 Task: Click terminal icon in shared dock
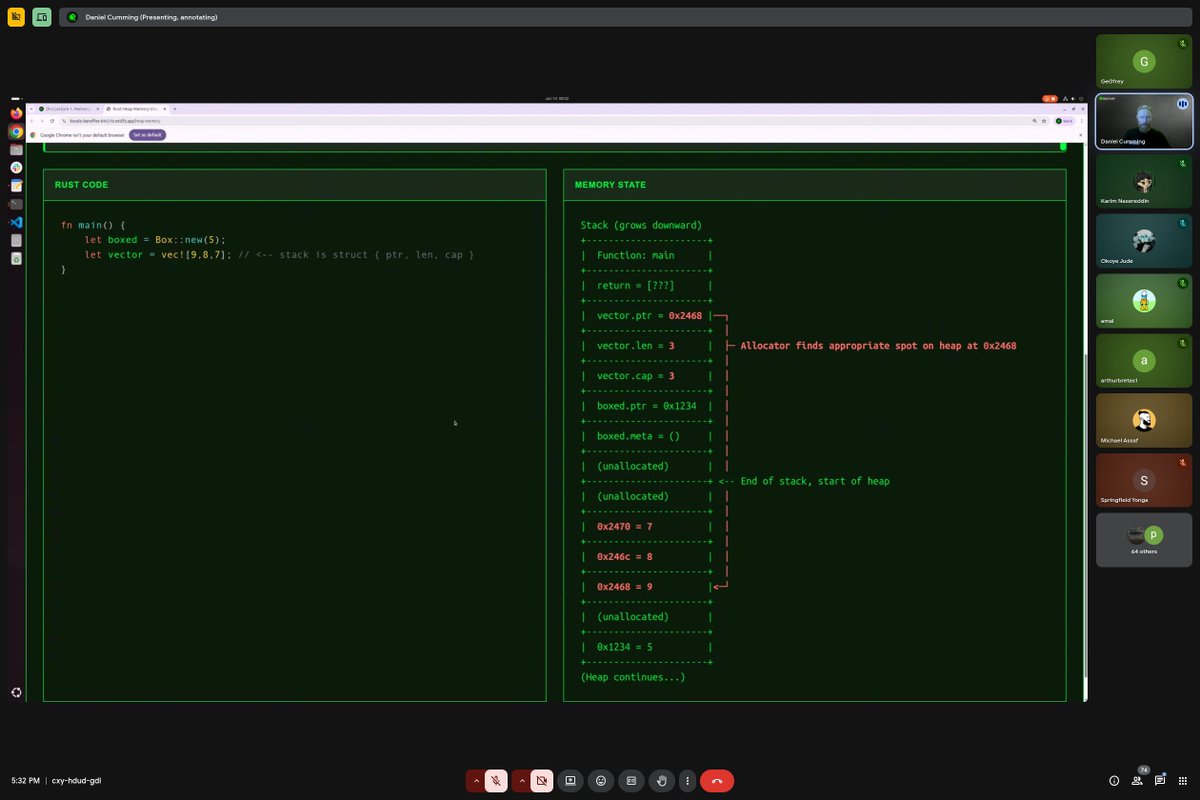point(16,204)
